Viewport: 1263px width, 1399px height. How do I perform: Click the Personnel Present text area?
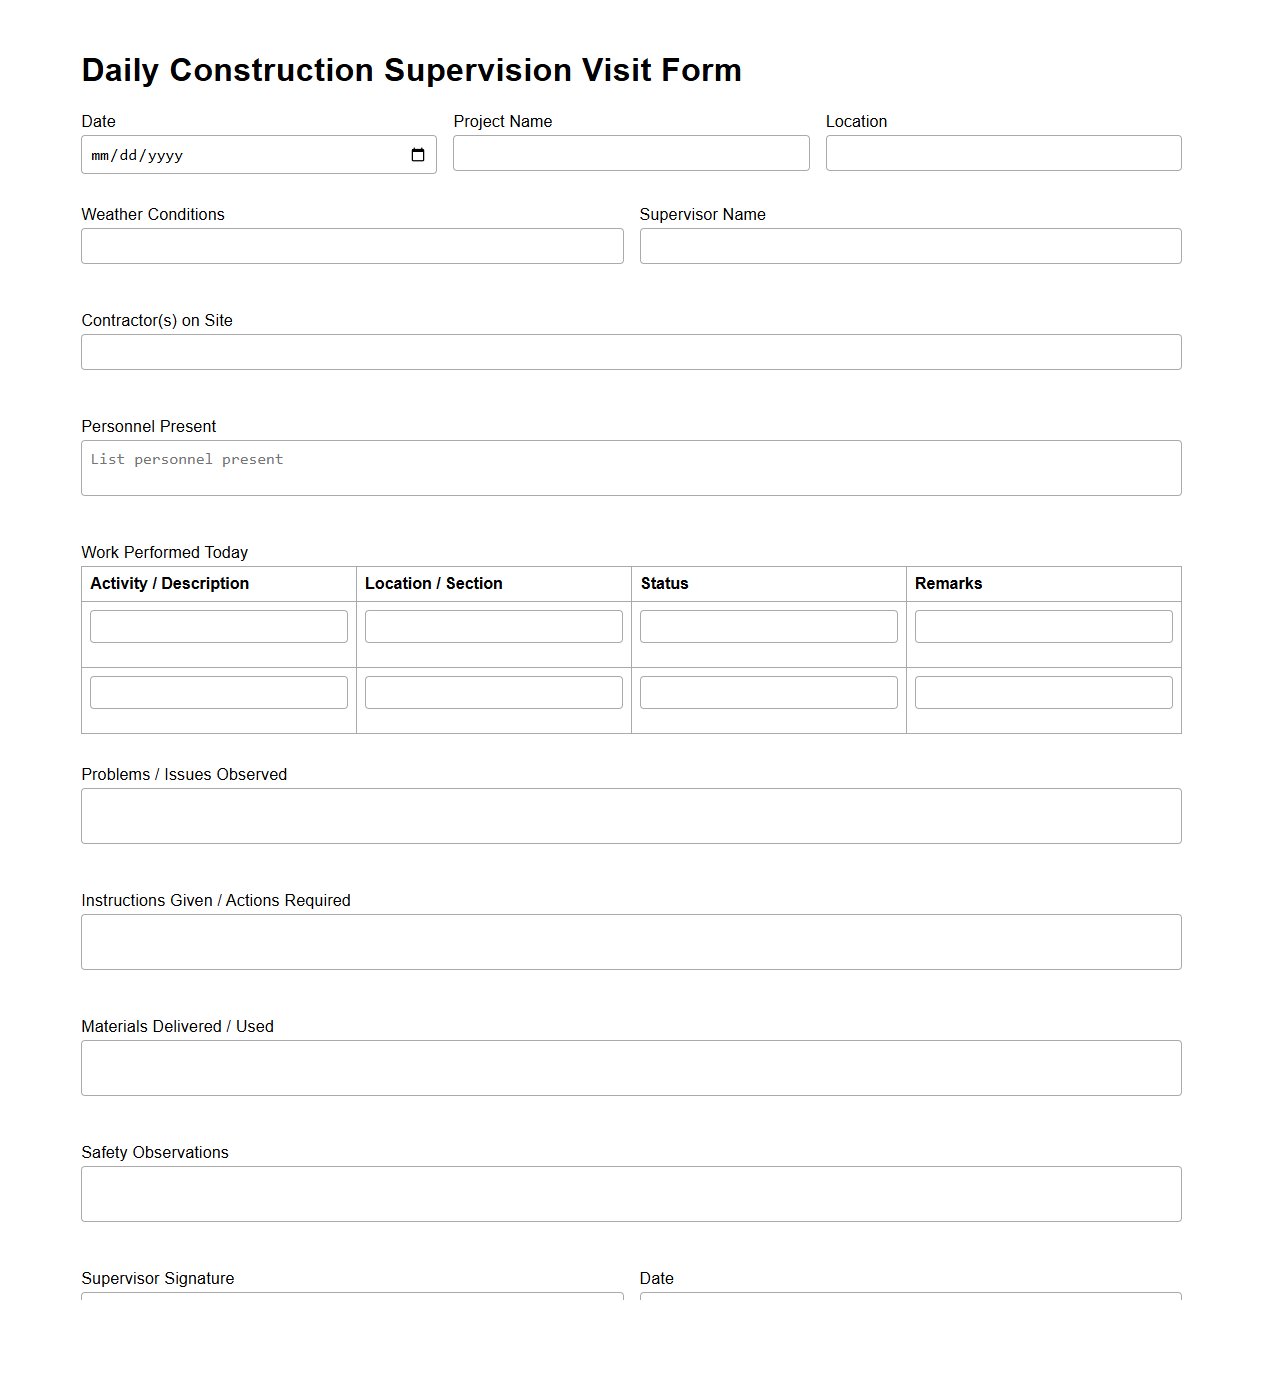pos(631,467)
